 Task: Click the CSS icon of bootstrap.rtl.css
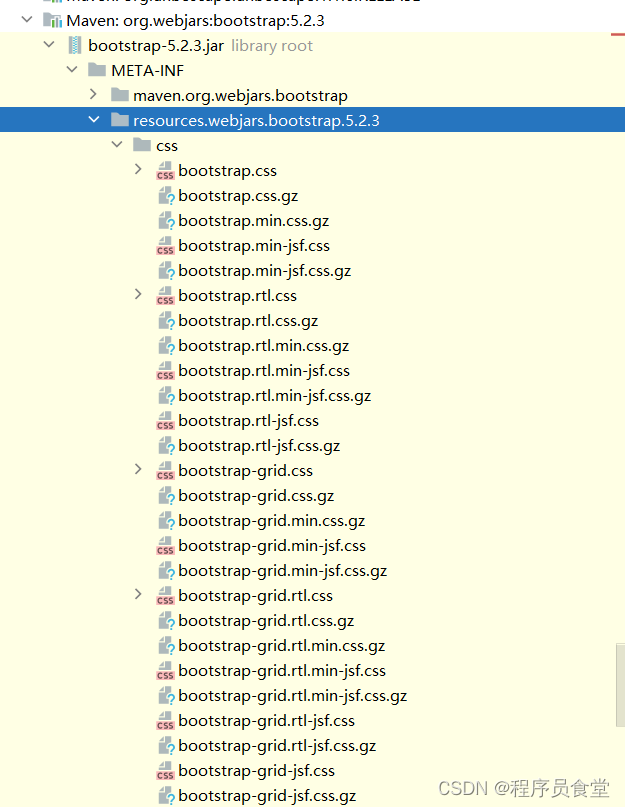(165, 295)
